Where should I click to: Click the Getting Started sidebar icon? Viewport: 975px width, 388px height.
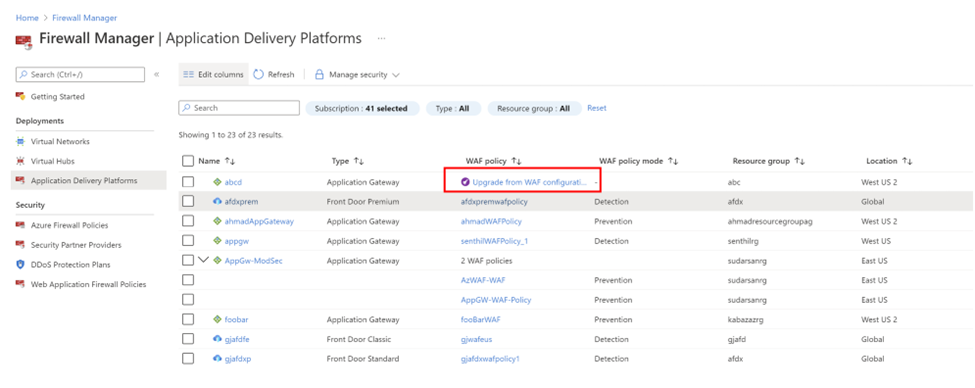coord(21,97)
